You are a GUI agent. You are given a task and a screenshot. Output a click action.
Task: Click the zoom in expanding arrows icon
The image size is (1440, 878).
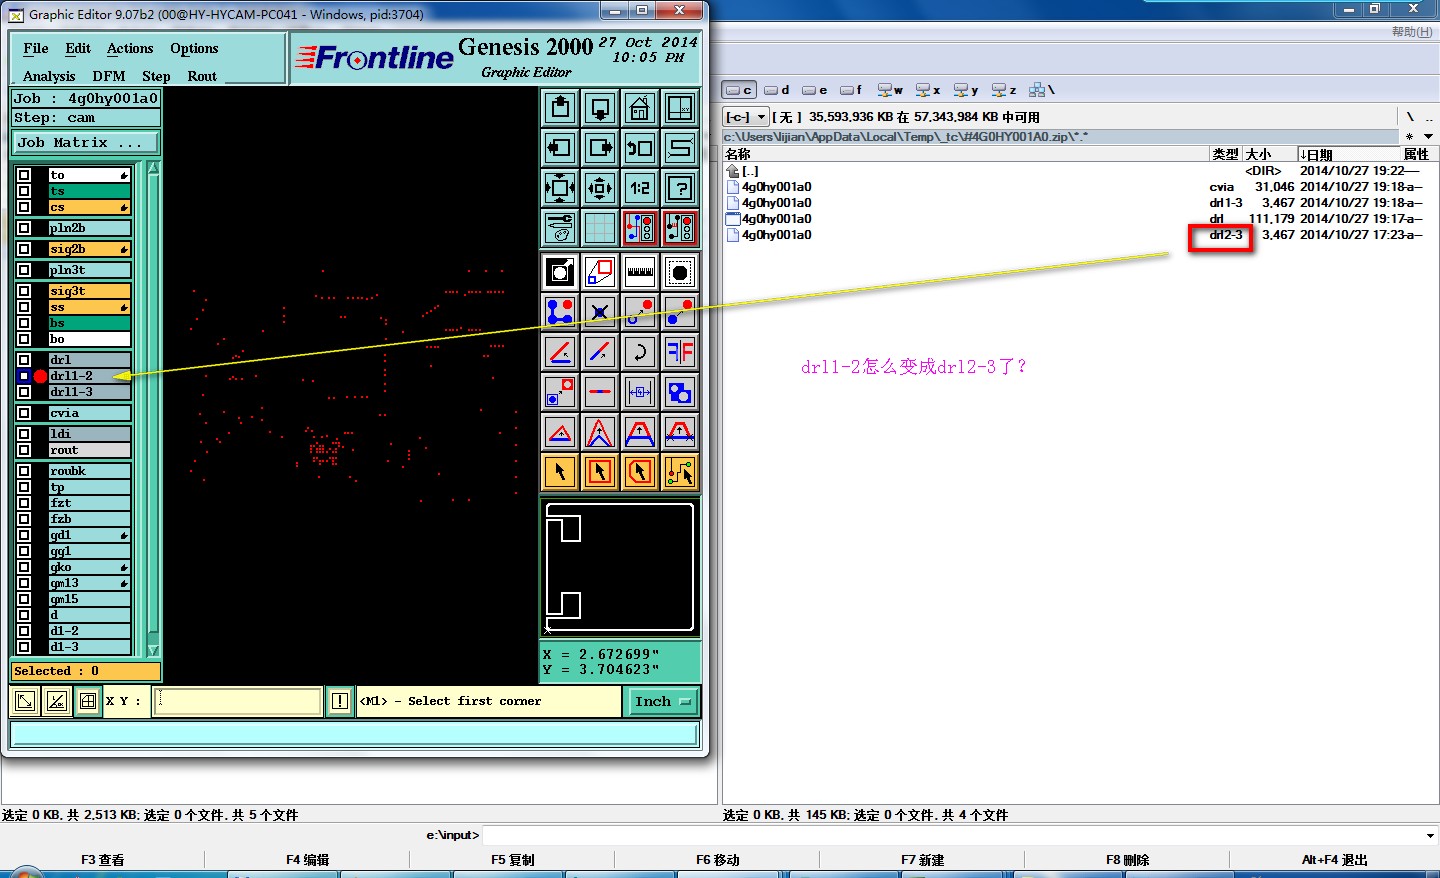pos(560,187)
